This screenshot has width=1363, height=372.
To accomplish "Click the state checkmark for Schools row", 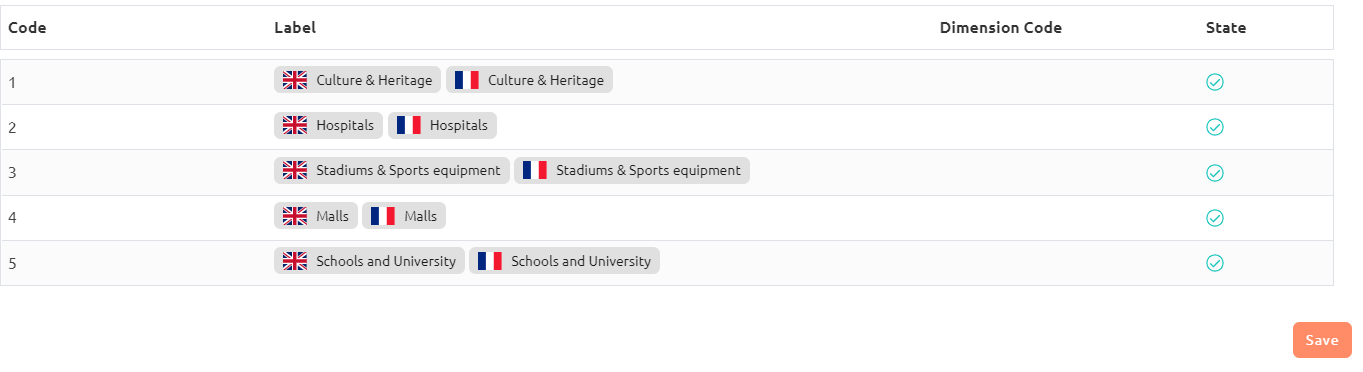I will coord(1215,263).
